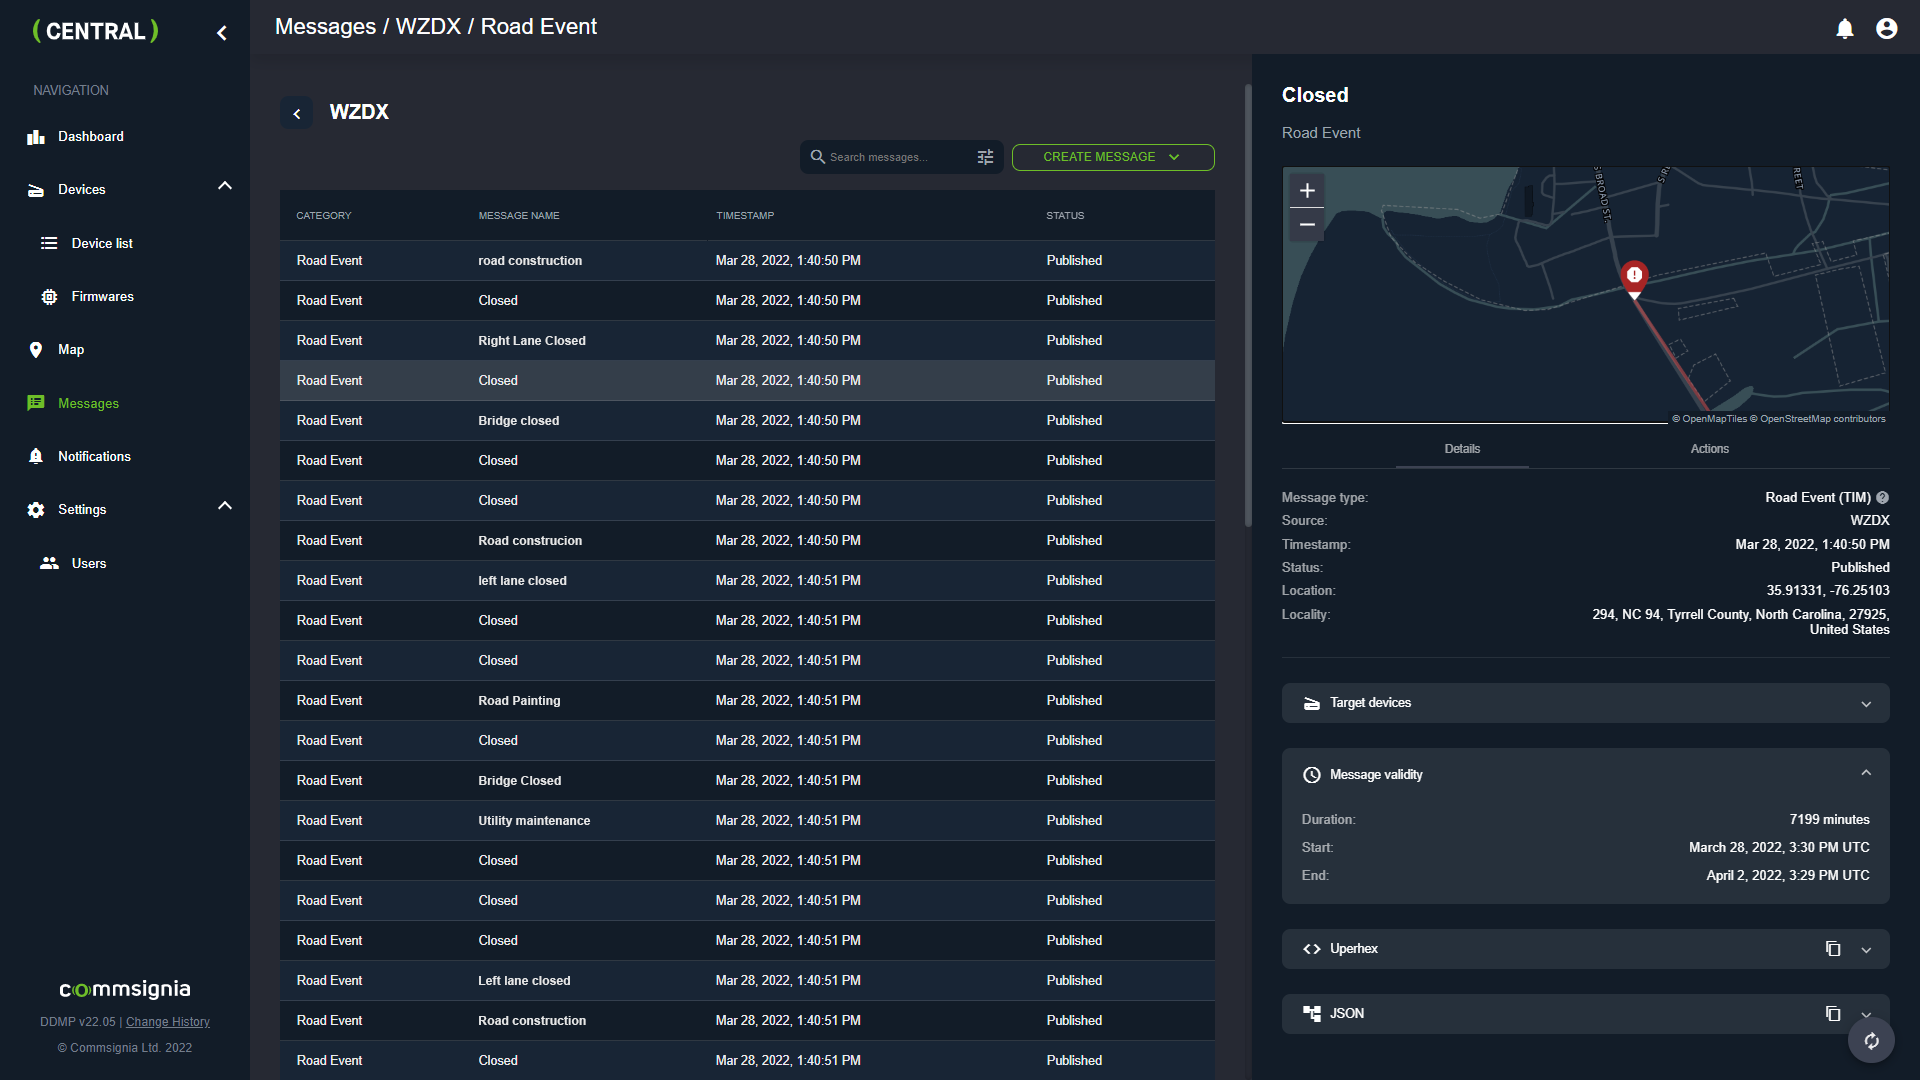Screen dimensions: 1920x1080
Task: Go back using the WZDX back arrow
Action: click(297, 114)
